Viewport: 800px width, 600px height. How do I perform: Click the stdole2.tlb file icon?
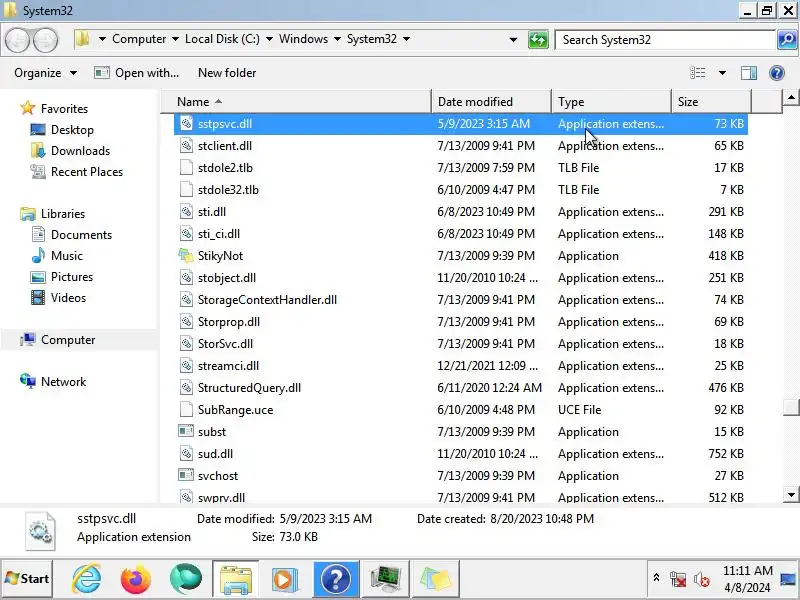tap(186, 168)
